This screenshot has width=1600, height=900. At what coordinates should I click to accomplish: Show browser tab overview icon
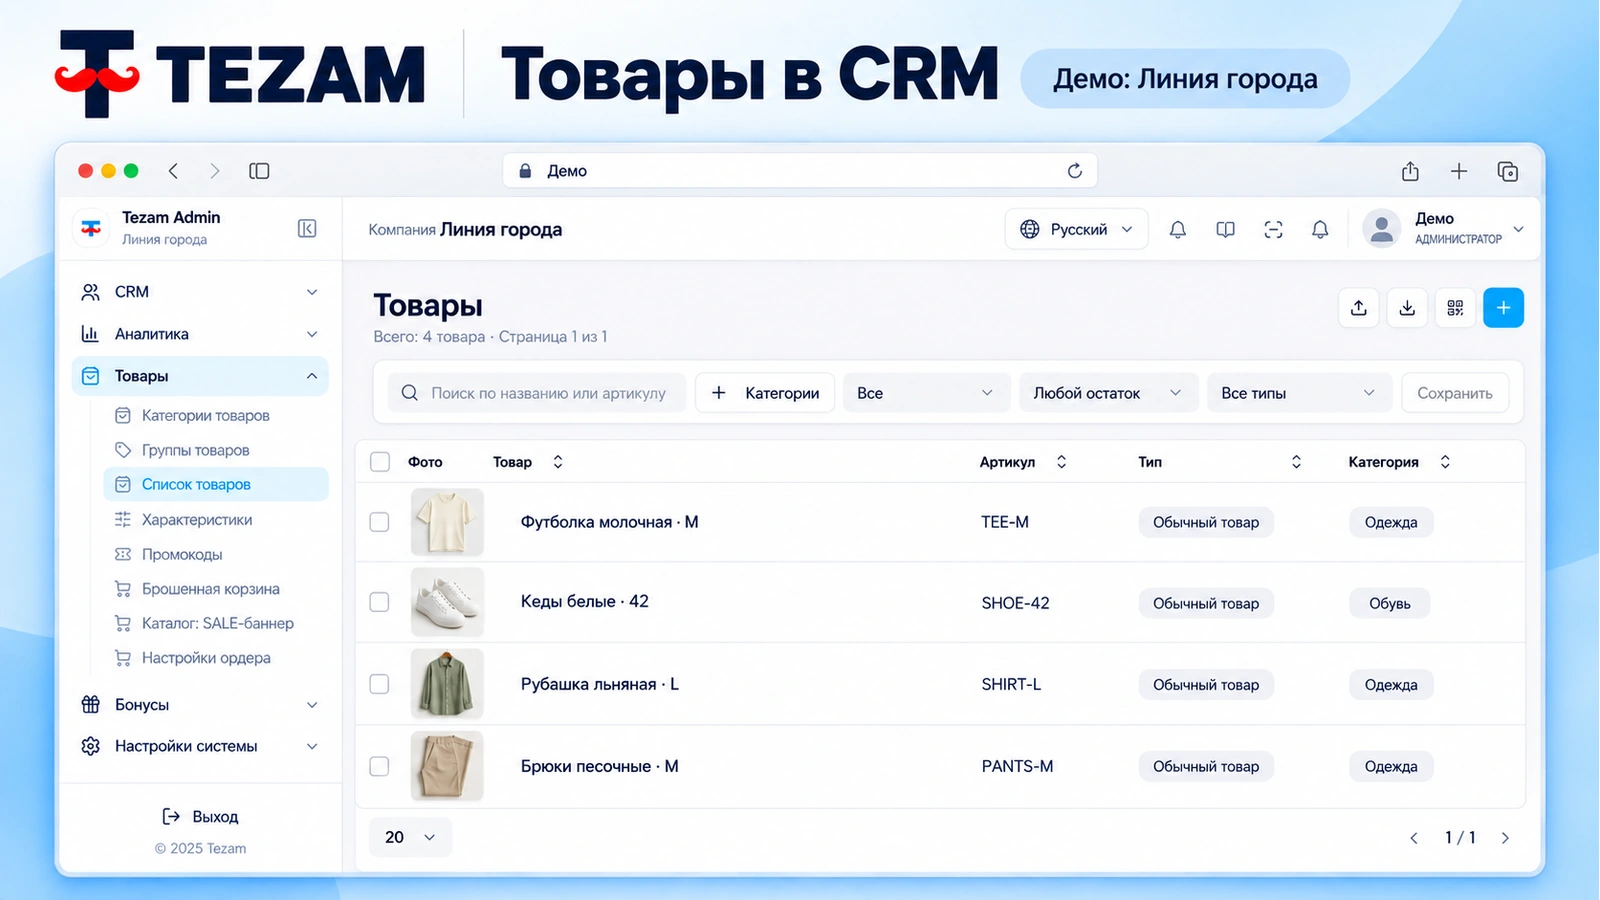pos(1508,171)
